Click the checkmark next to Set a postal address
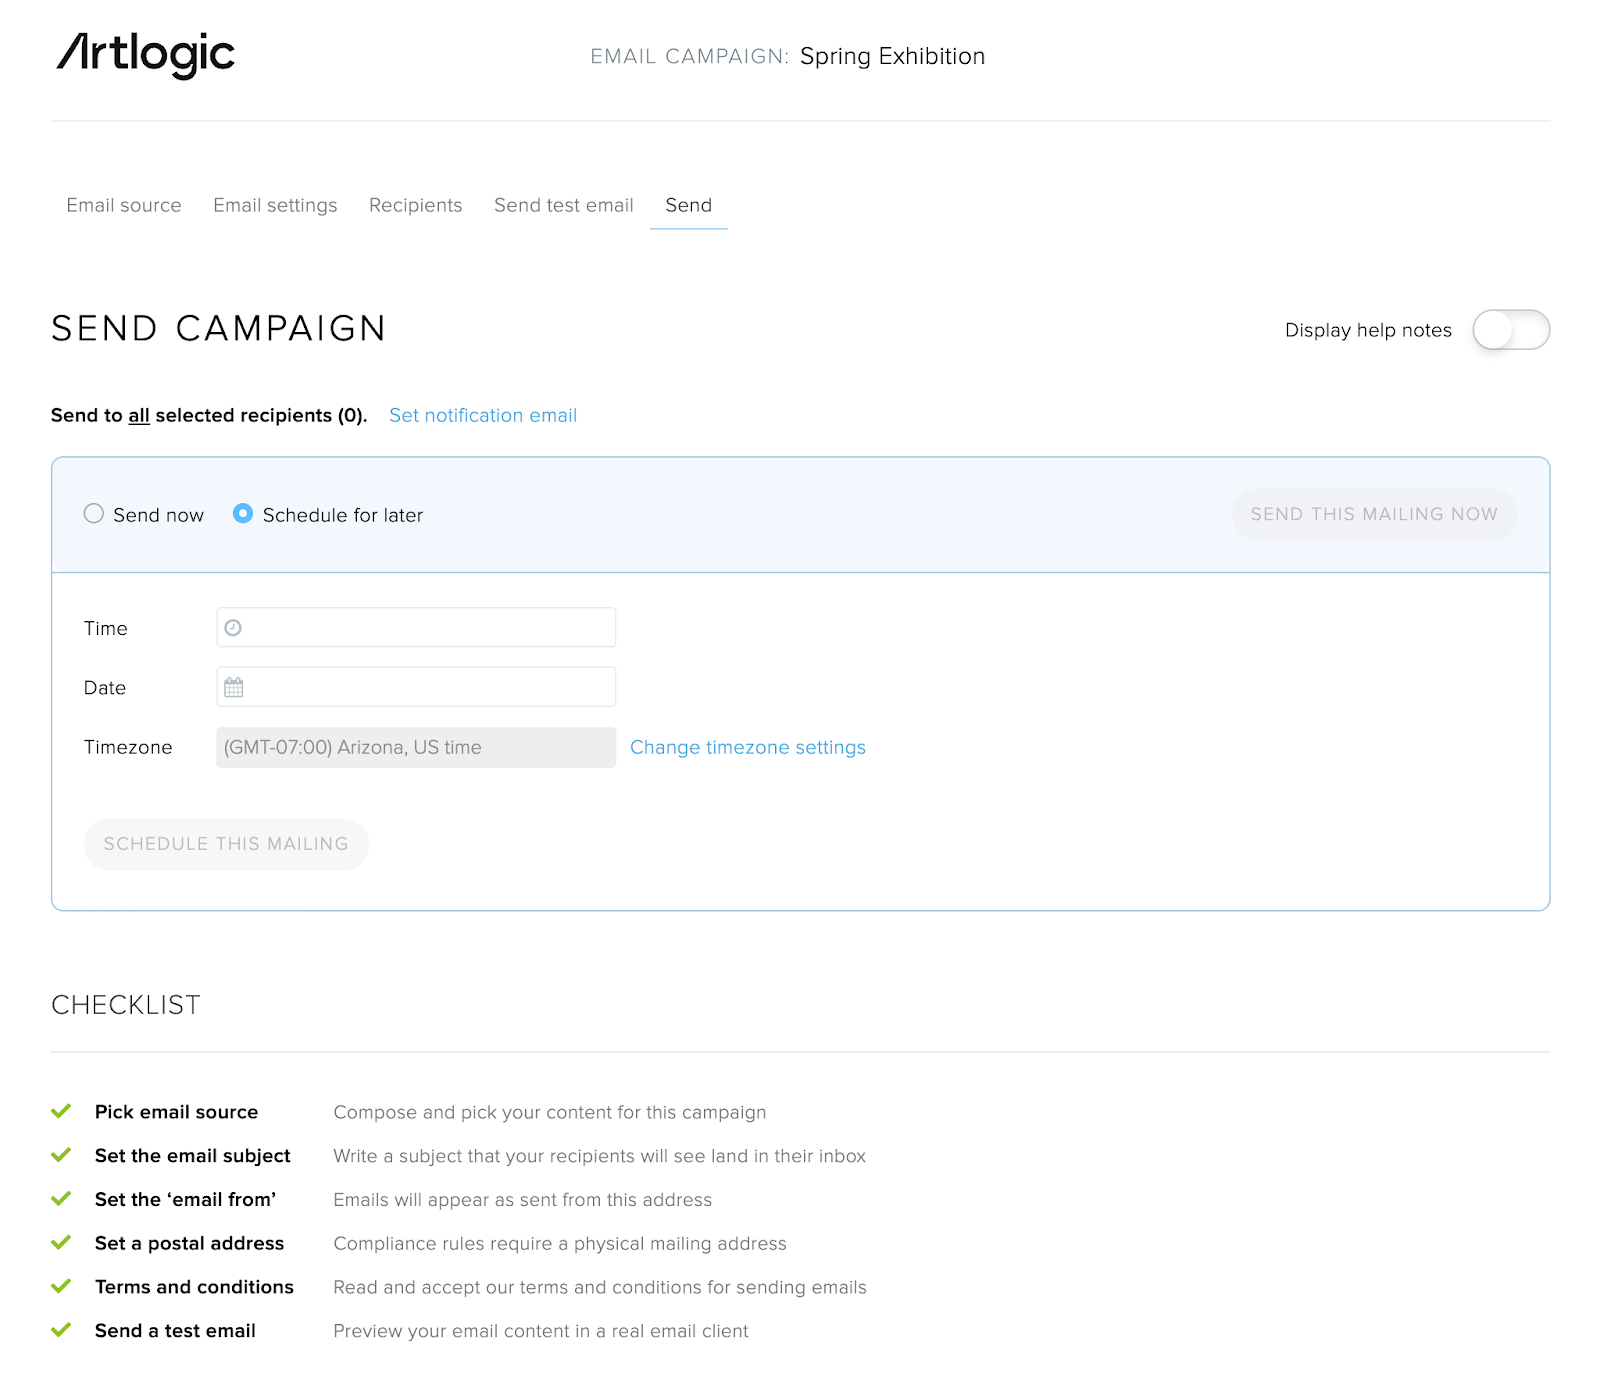This screenshot has width=1600, height=1381. pyautogui.click(x=61, y=1243)
